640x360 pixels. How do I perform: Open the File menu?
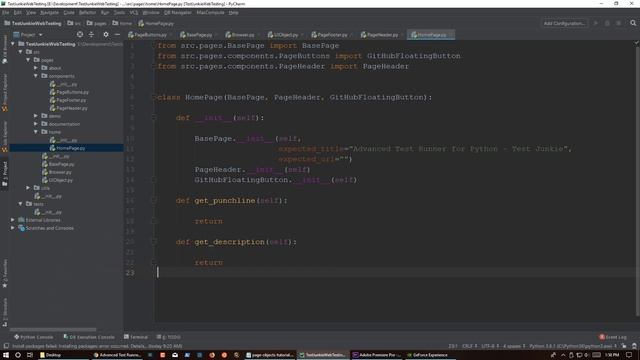tap(6, 13)
